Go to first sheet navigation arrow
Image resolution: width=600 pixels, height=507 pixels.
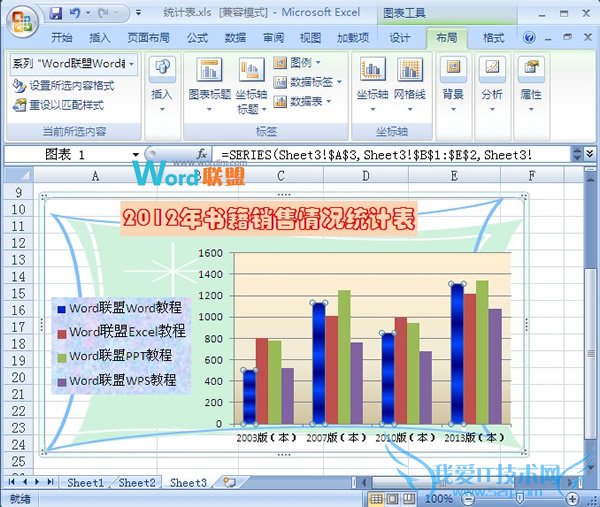(x=11, y=482)
